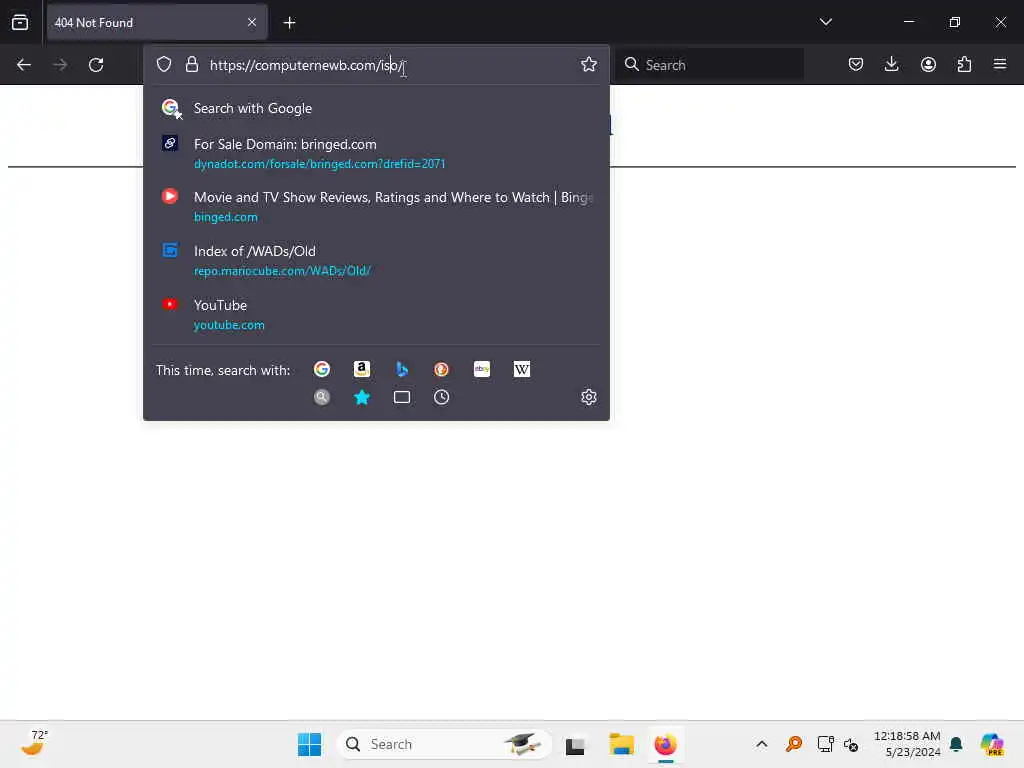Go forward one page
Viewport: 1024px width, 768px height.
[60, 65]
